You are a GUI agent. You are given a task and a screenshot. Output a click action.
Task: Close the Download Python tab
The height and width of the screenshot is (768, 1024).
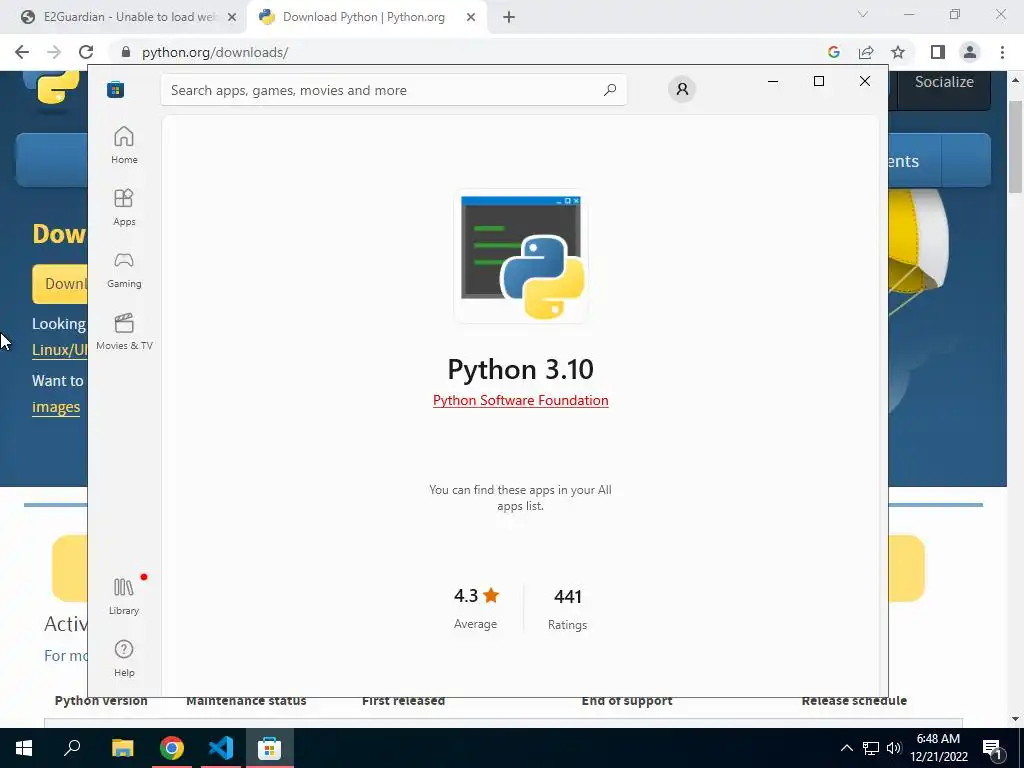(471, 18)
